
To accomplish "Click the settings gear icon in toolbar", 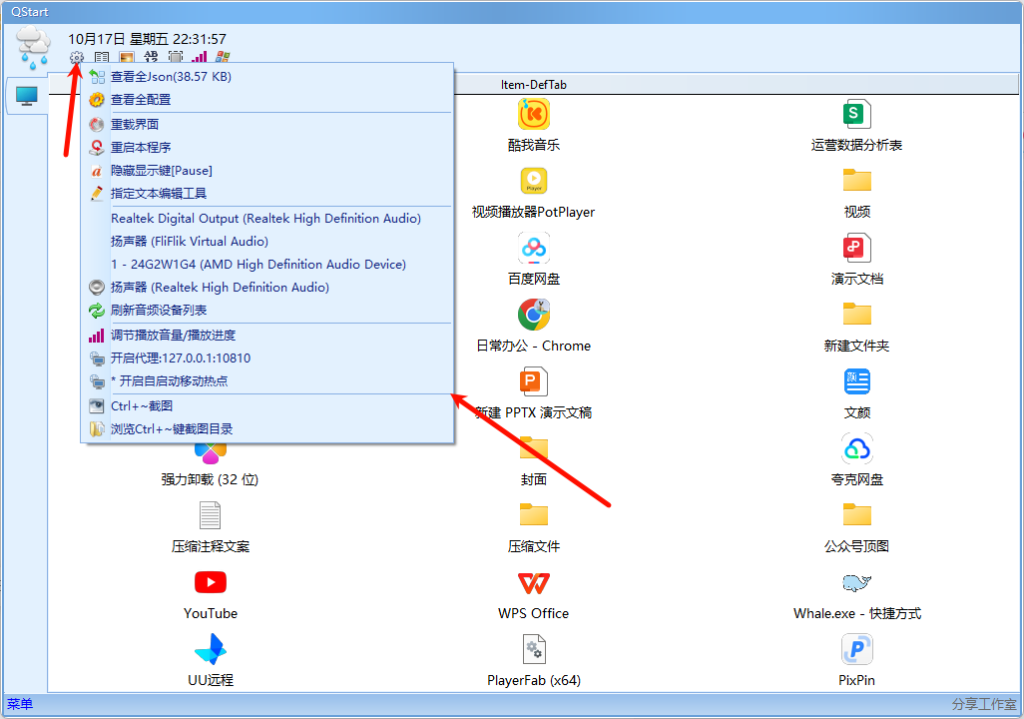I will click(x=77, y=58).
